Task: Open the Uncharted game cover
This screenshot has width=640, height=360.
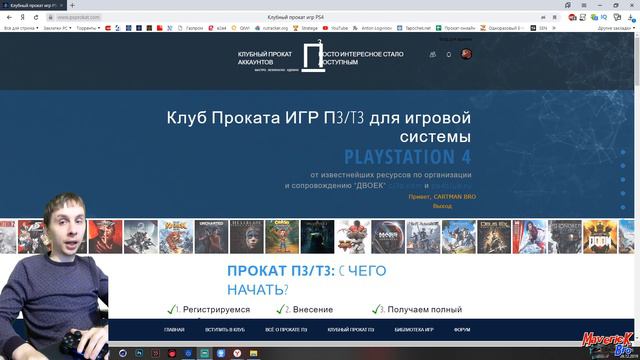Action: pyautogui.click(x=211, y=237)
